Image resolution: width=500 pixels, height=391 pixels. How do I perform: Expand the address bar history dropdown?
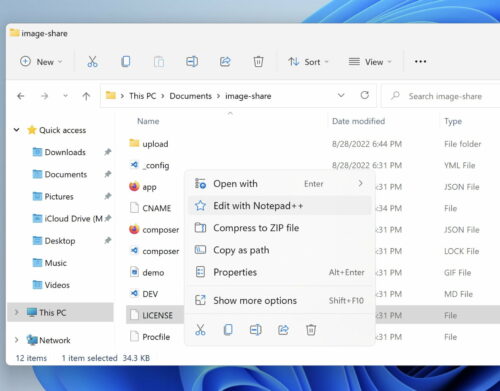click(x=341, y=96)
